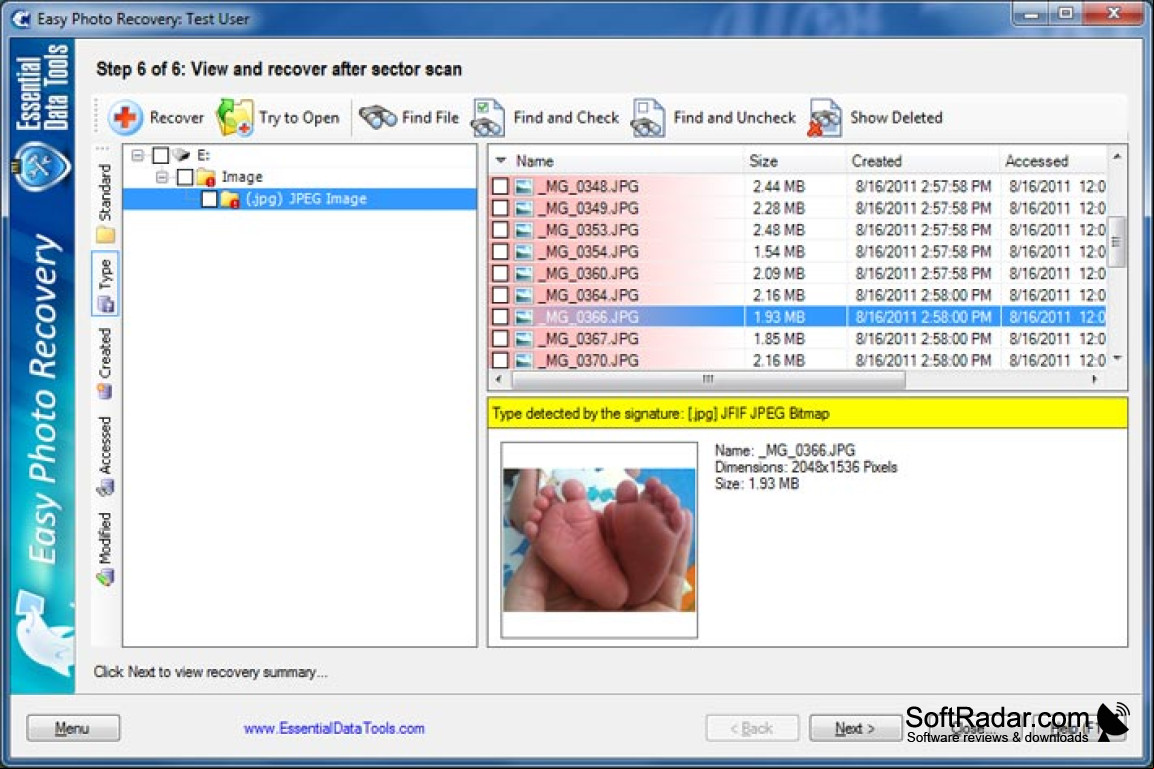Click the file icon of _MG_0367.JPG
Image resolution: width=1154 pixels, height=769 pixels.
click(523, 339)
